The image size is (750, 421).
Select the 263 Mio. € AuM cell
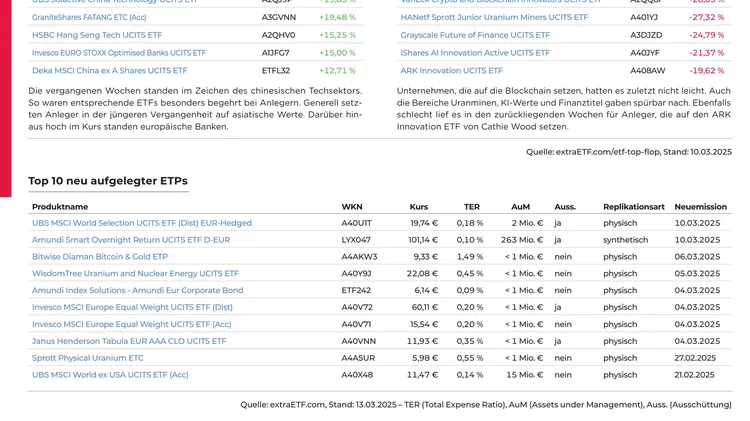tap(522, 240)
